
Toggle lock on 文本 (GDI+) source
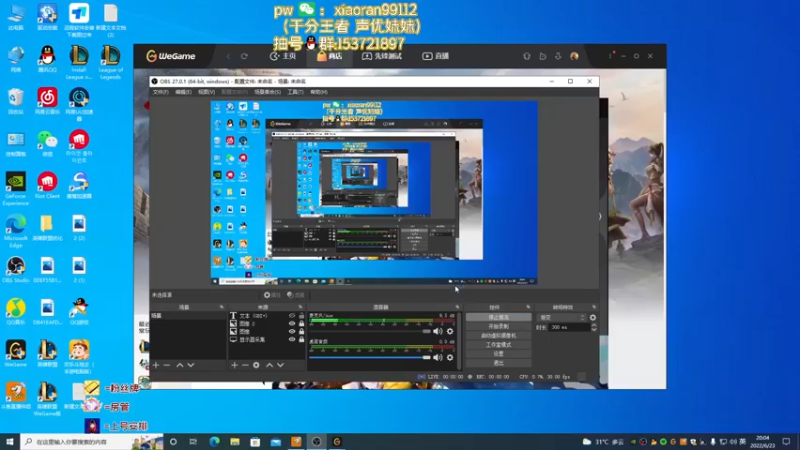click(301, 316)
